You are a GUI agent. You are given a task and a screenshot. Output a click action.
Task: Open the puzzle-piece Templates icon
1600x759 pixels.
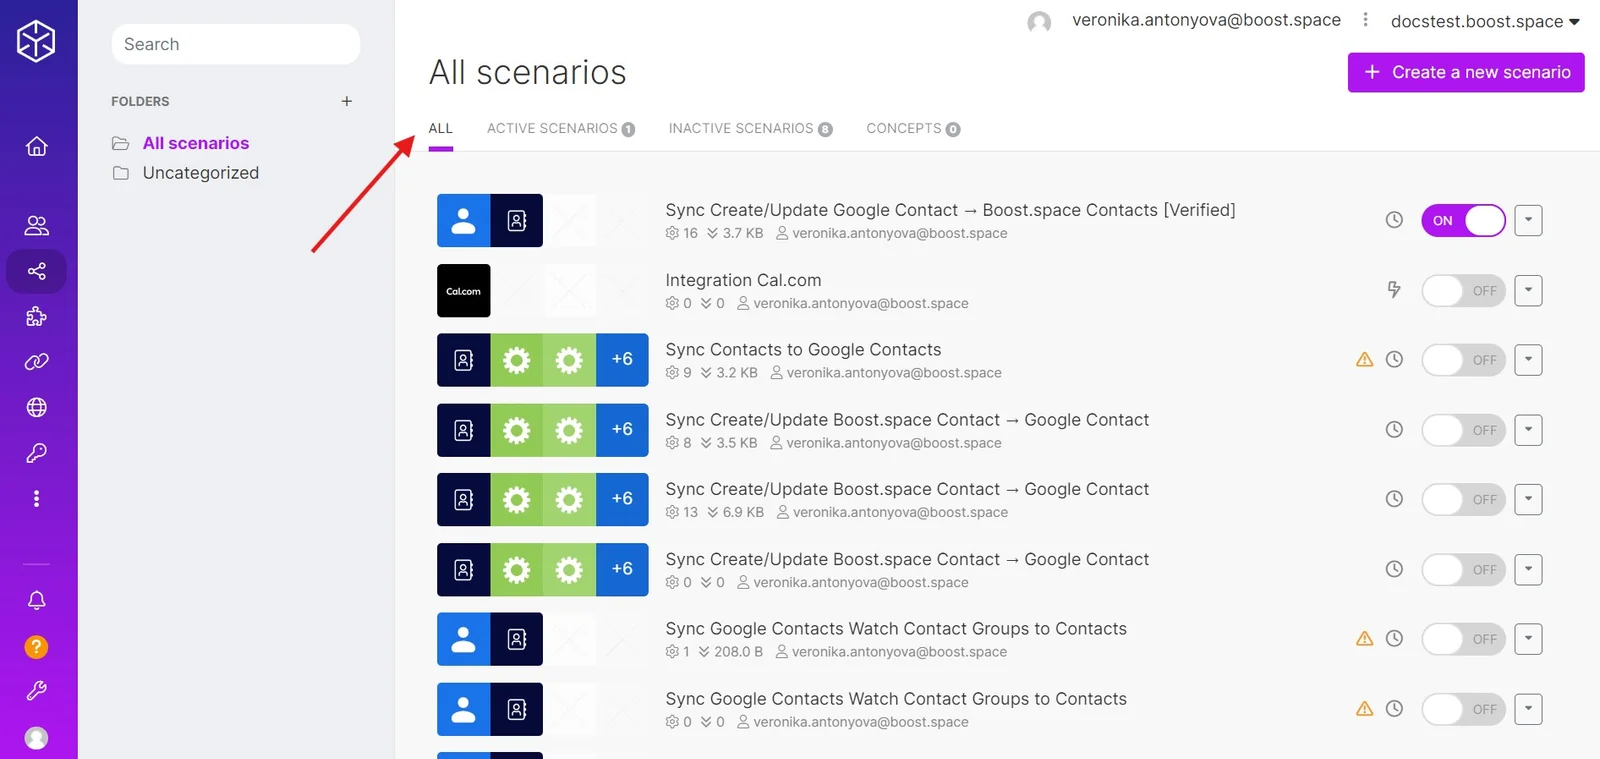point(37,317)
